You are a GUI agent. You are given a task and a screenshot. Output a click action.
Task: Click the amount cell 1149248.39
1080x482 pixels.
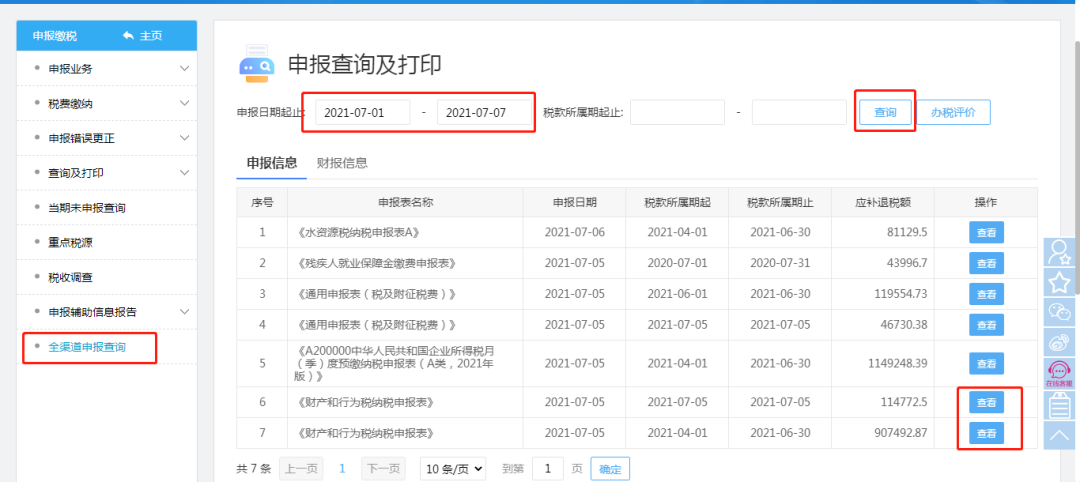pos(883,364)
